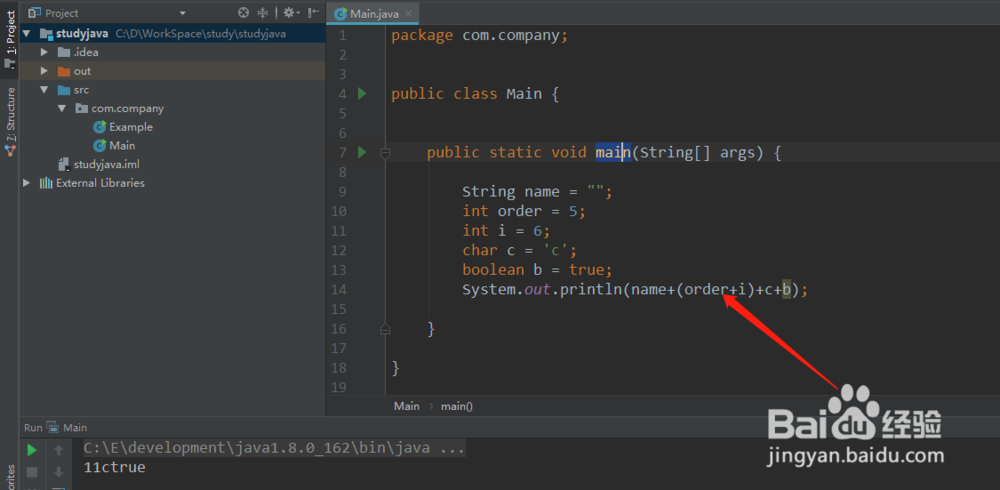Viewport: 1000px width, 490px height.
Task: Open the Main tab in Run panel
Action: pos(67,427)
